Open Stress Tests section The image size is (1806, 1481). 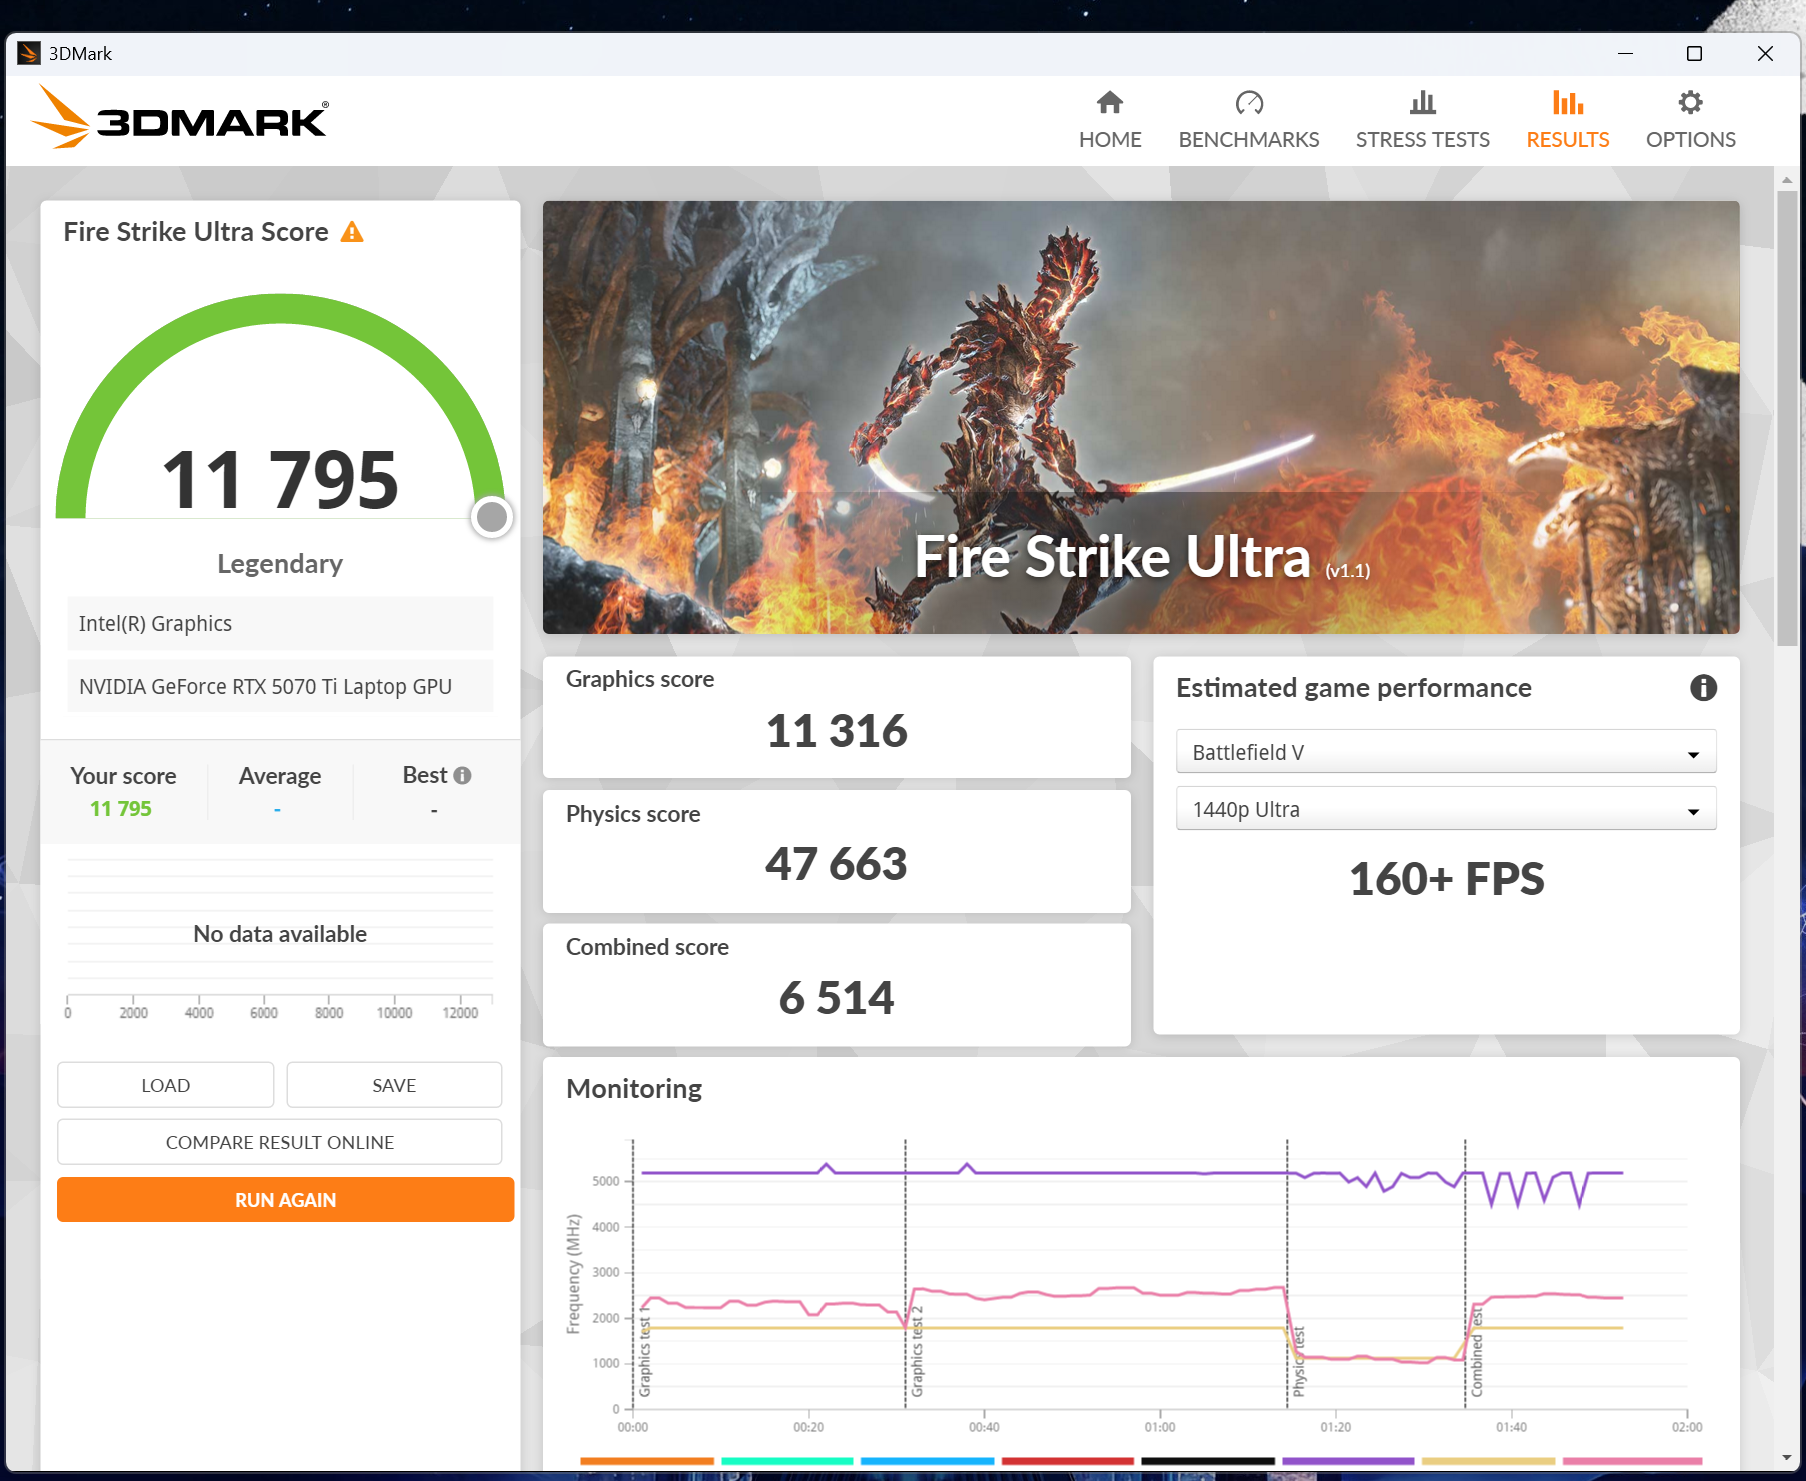click(x=1422, y=120)
